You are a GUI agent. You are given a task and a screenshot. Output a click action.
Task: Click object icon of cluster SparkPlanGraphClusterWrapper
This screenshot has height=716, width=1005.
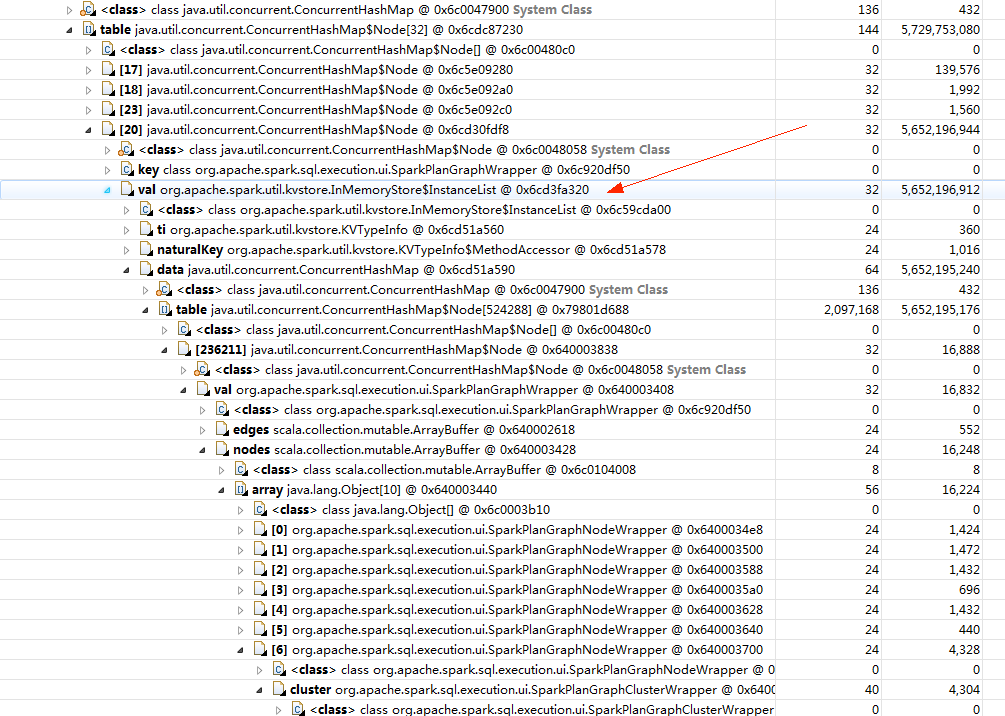point(279,690)
